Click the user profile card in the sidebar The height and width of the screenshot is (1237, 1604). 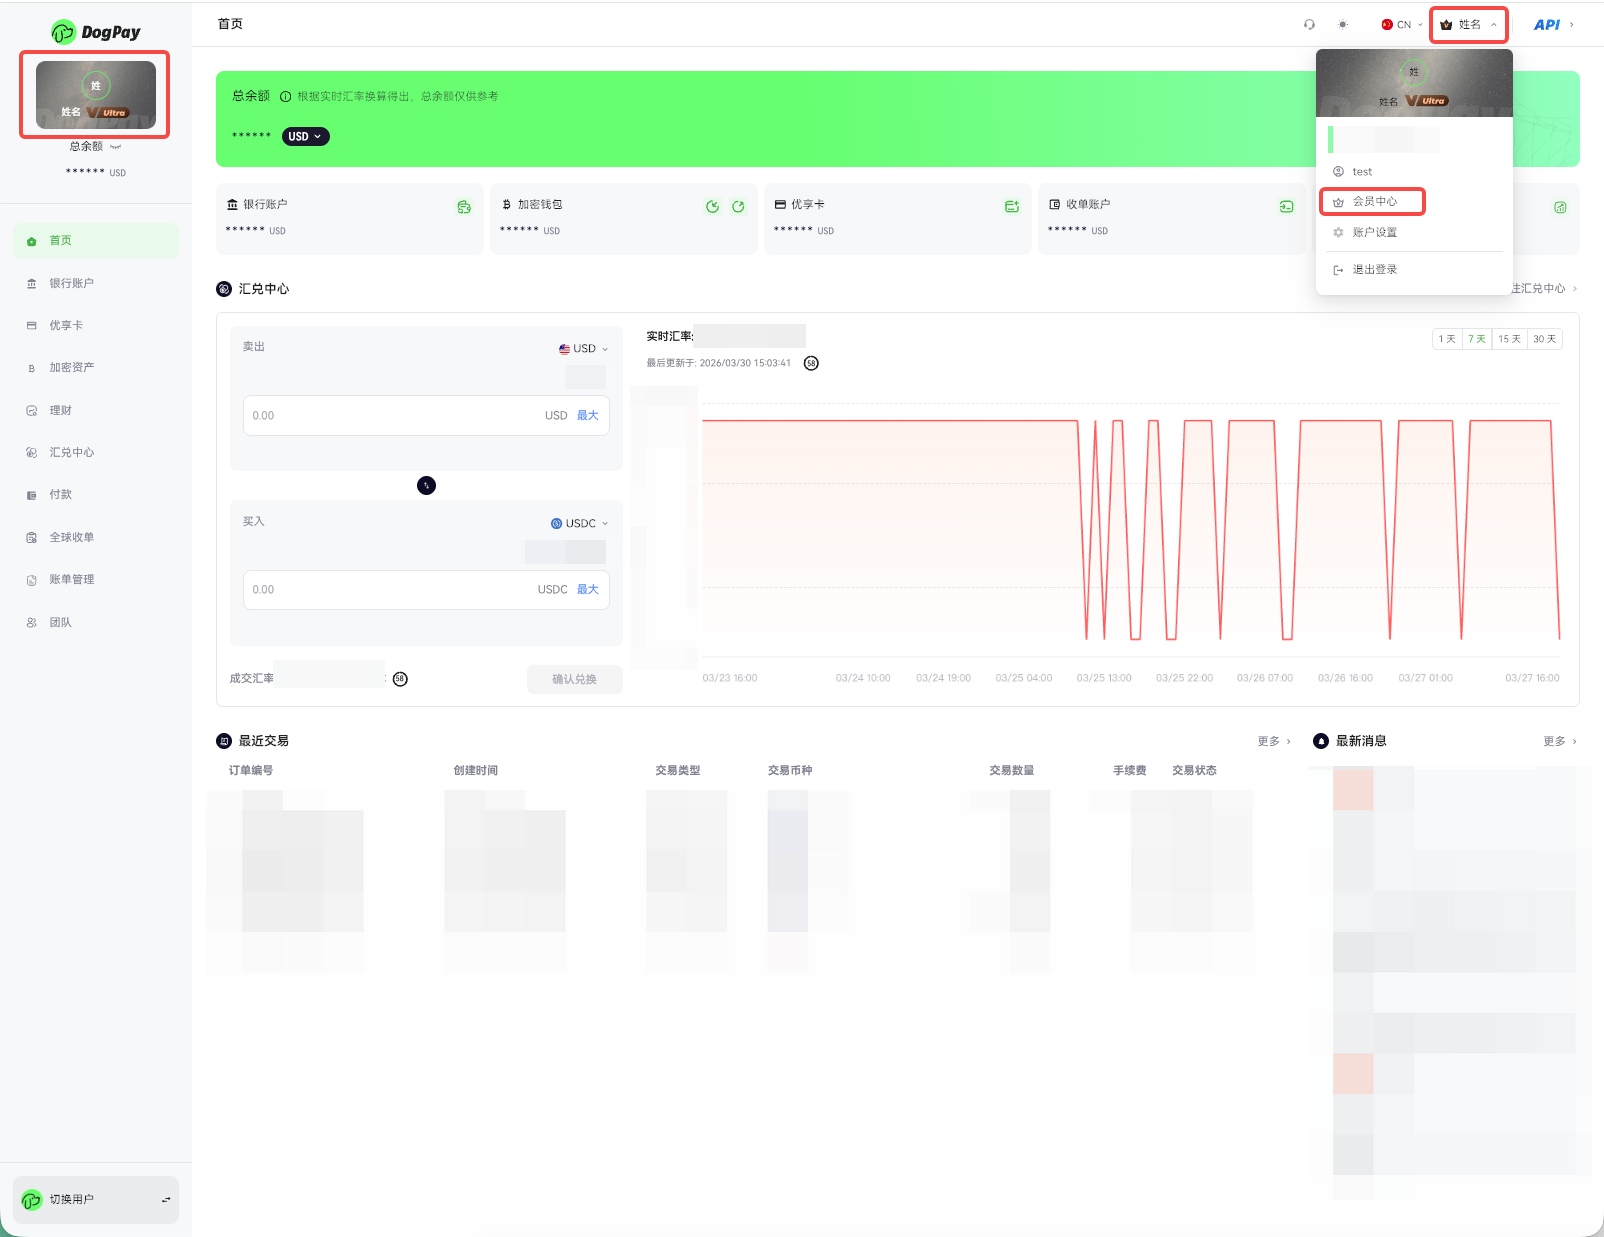[96, 95]
